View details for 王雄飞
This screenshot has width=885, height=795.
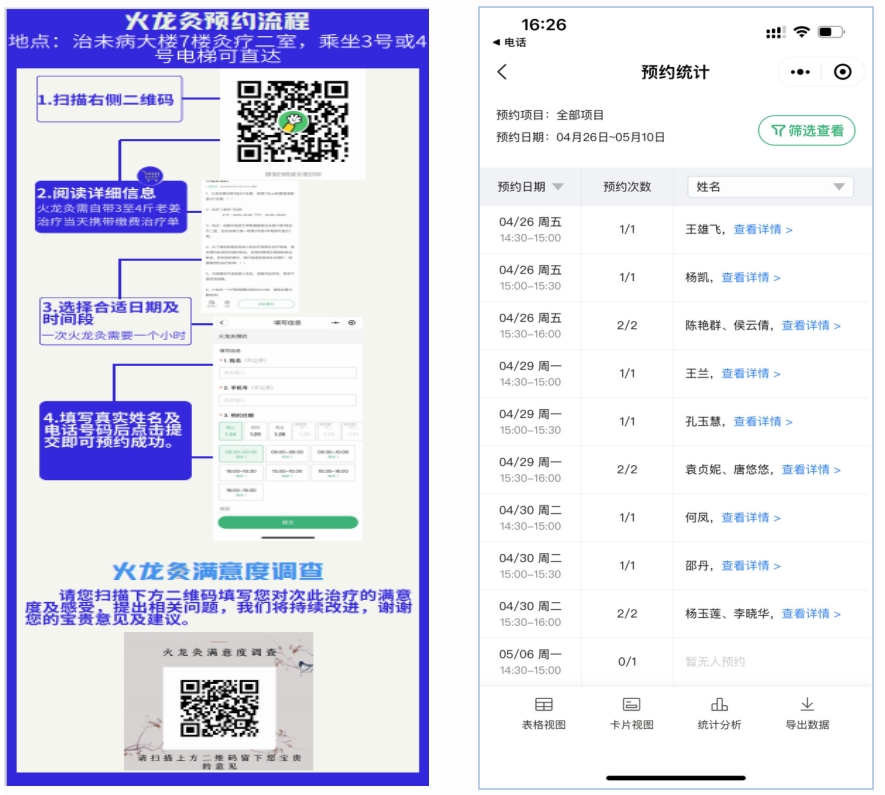[x=762, y=230]
